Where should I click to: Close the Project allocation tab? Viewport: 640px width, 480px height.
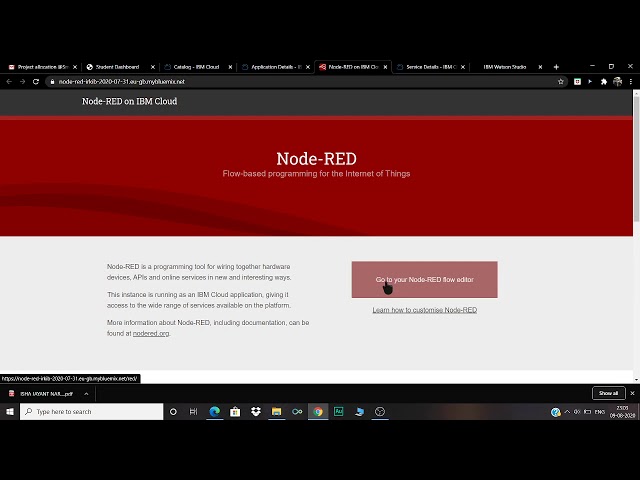point(75,67)
